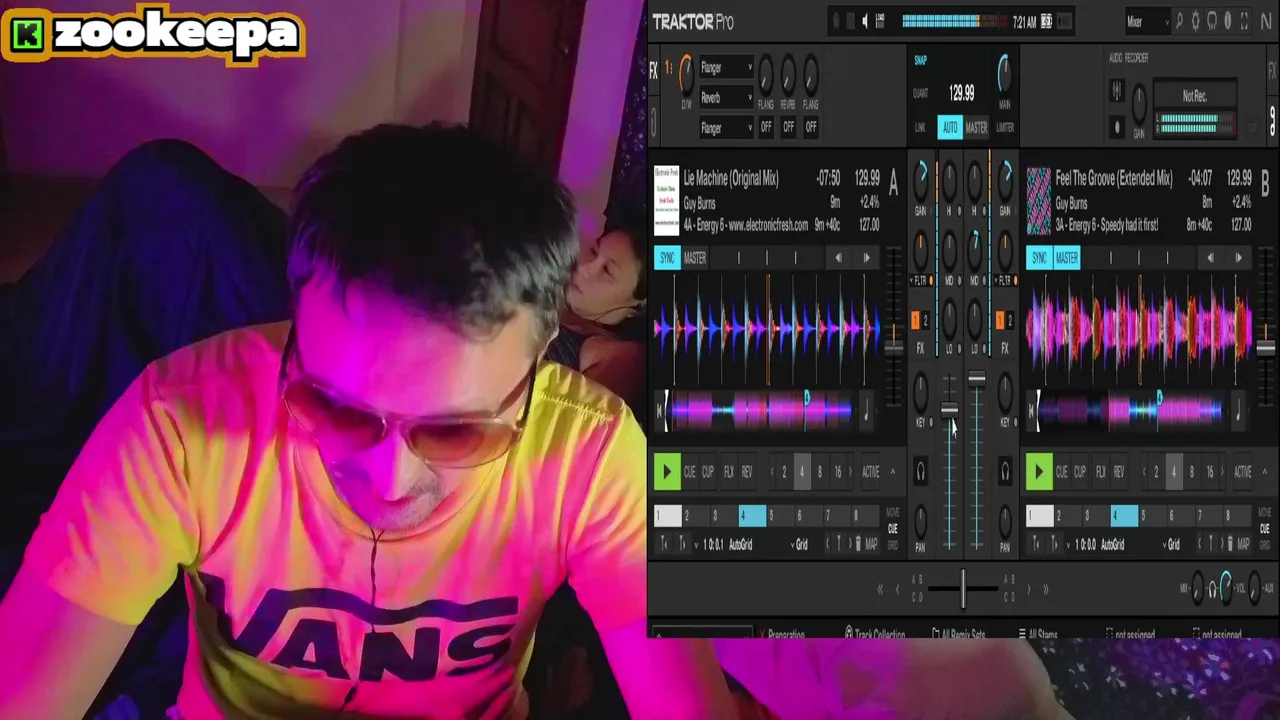This screenshot has height=720, width=1280.
Task: Click the broadcast icon in Audio Recorder
Action: [1117, 92]
